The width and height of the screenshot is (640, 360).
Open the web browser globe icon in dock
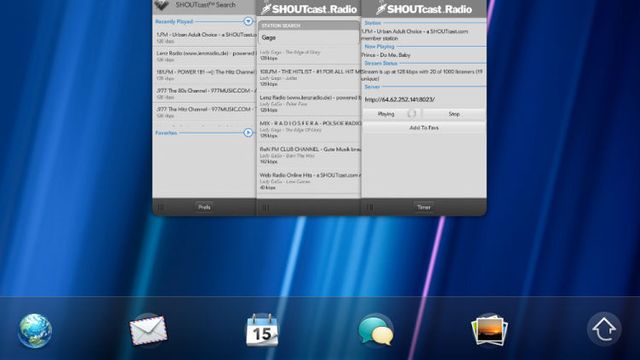tap(35, 330)
